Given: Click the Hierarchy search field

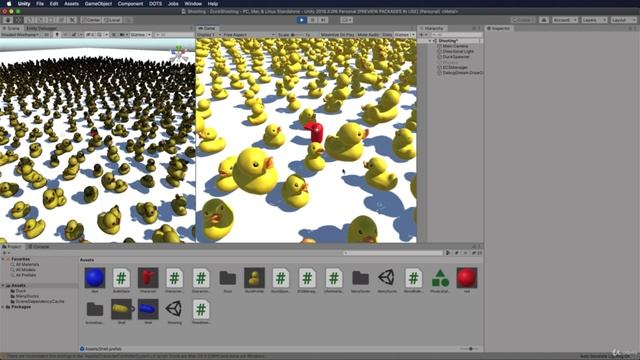Looking at the screenshot, I should [456, 35].
